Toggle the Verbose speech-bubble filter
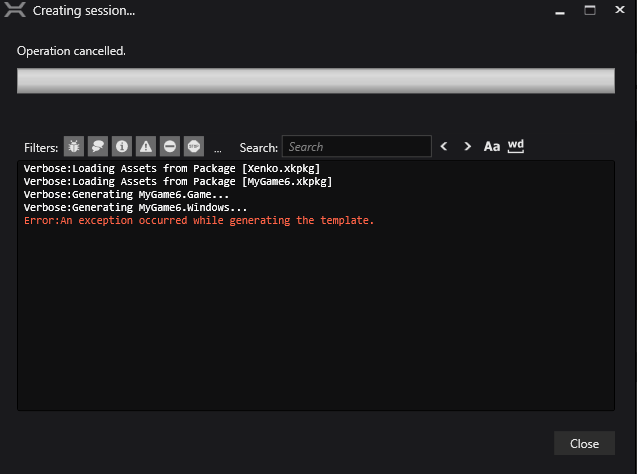637x474 pixels. 98,146
